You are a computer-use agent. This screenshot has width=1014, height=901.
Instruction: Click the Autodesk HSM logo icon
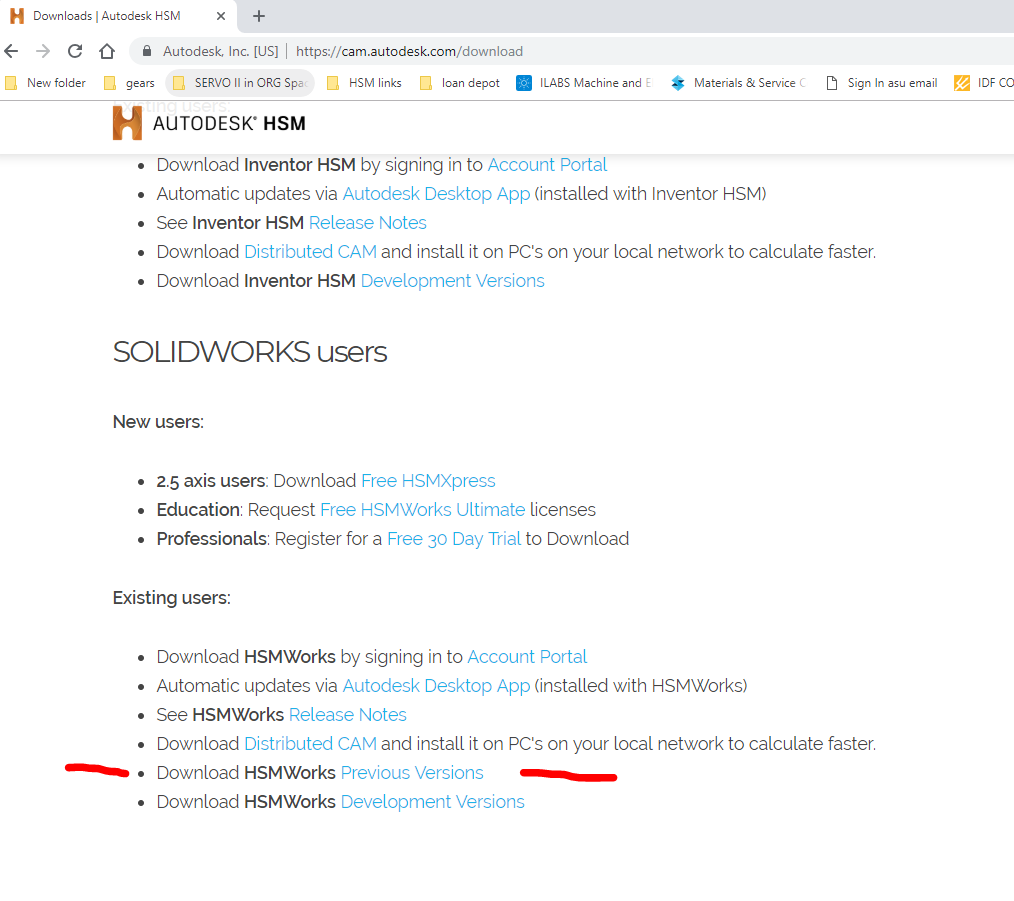pyautogui.click(x=127, y=123)
